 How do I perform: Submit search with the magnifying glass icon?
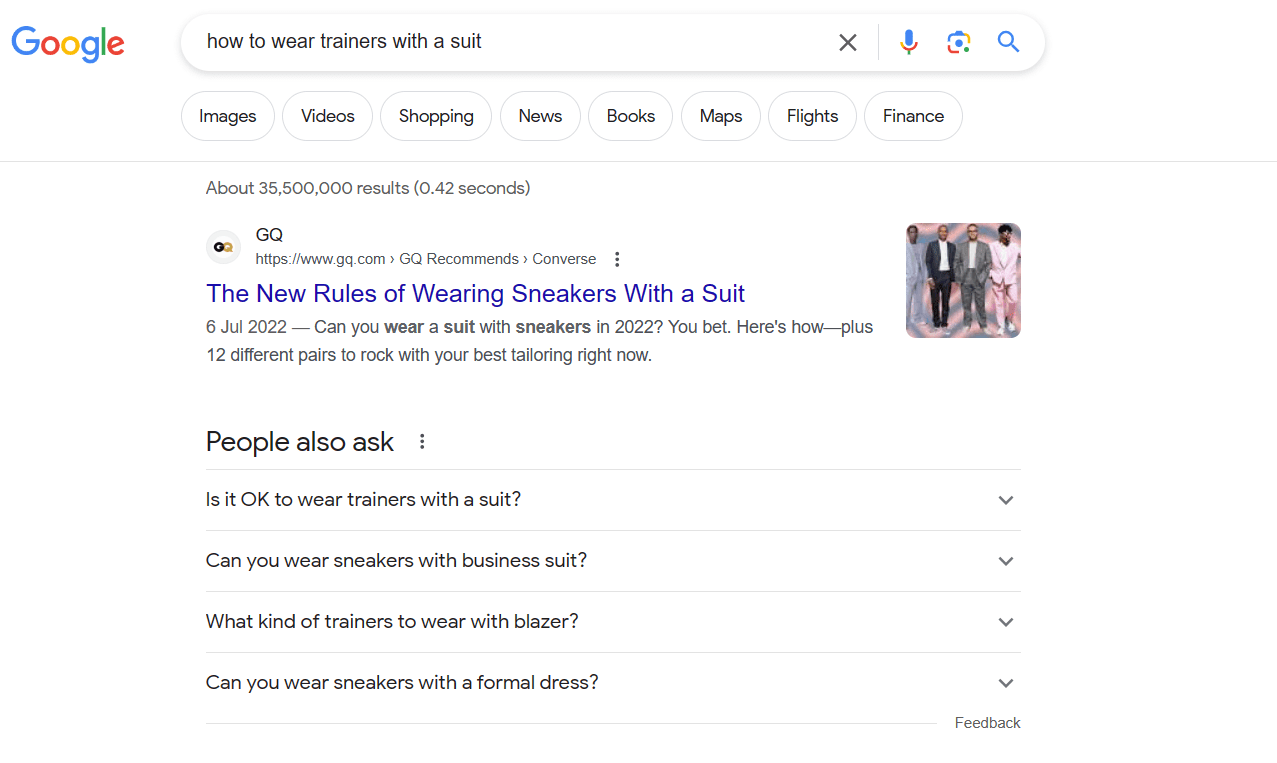click(x=1008, y=42)
